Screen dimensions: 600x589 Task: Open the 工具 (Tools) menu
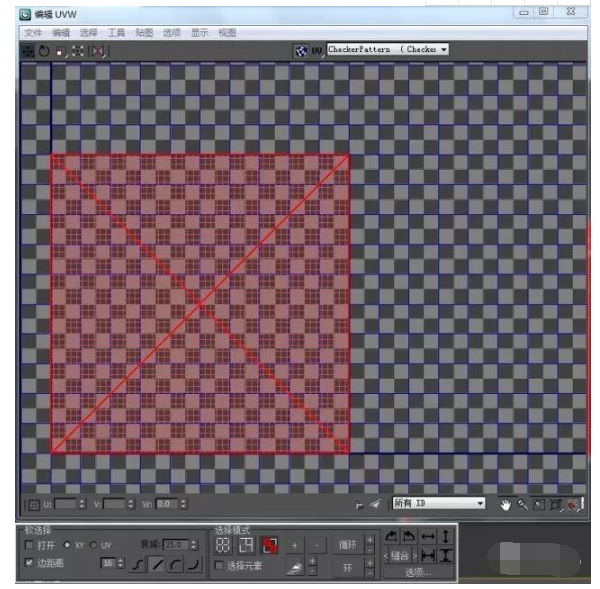116,33
